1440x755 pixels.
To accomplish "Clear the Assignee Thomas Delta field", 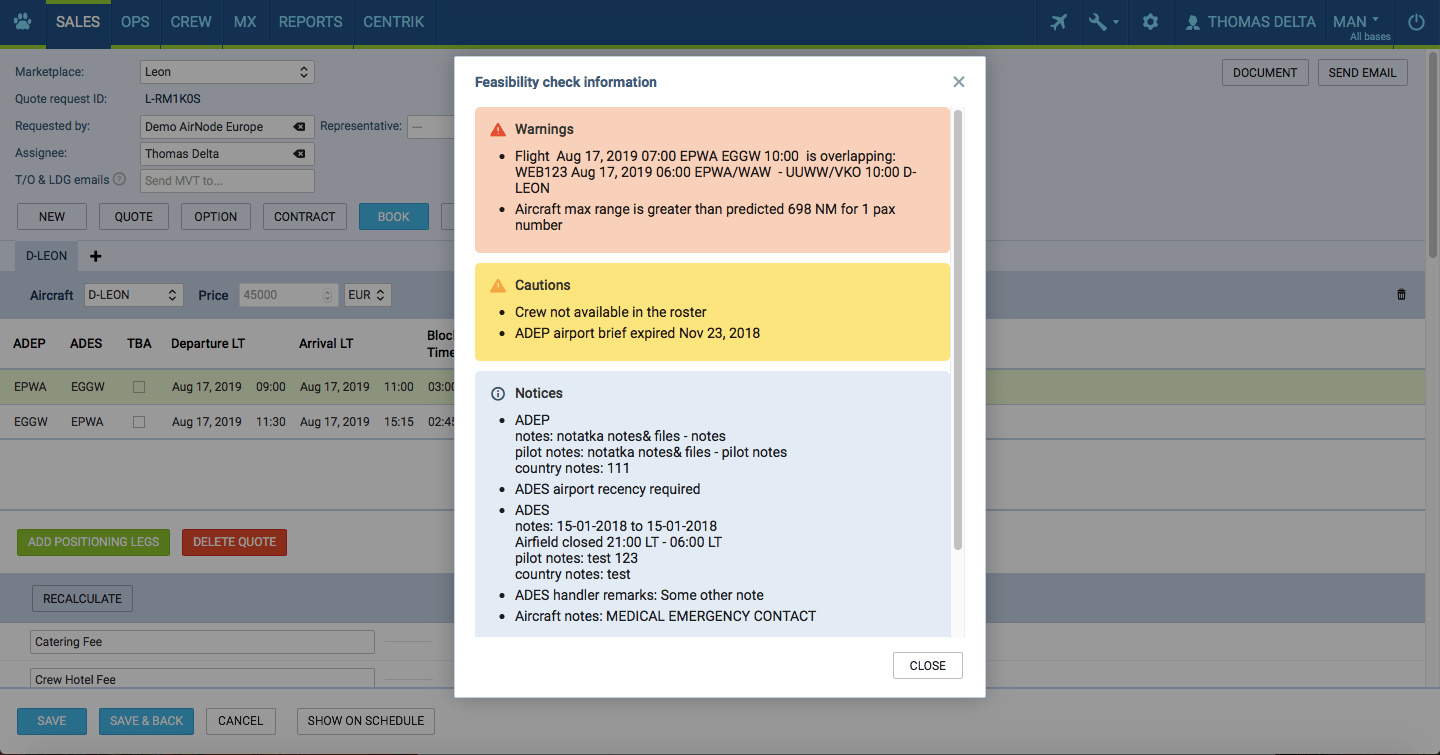I will (299, 153).
